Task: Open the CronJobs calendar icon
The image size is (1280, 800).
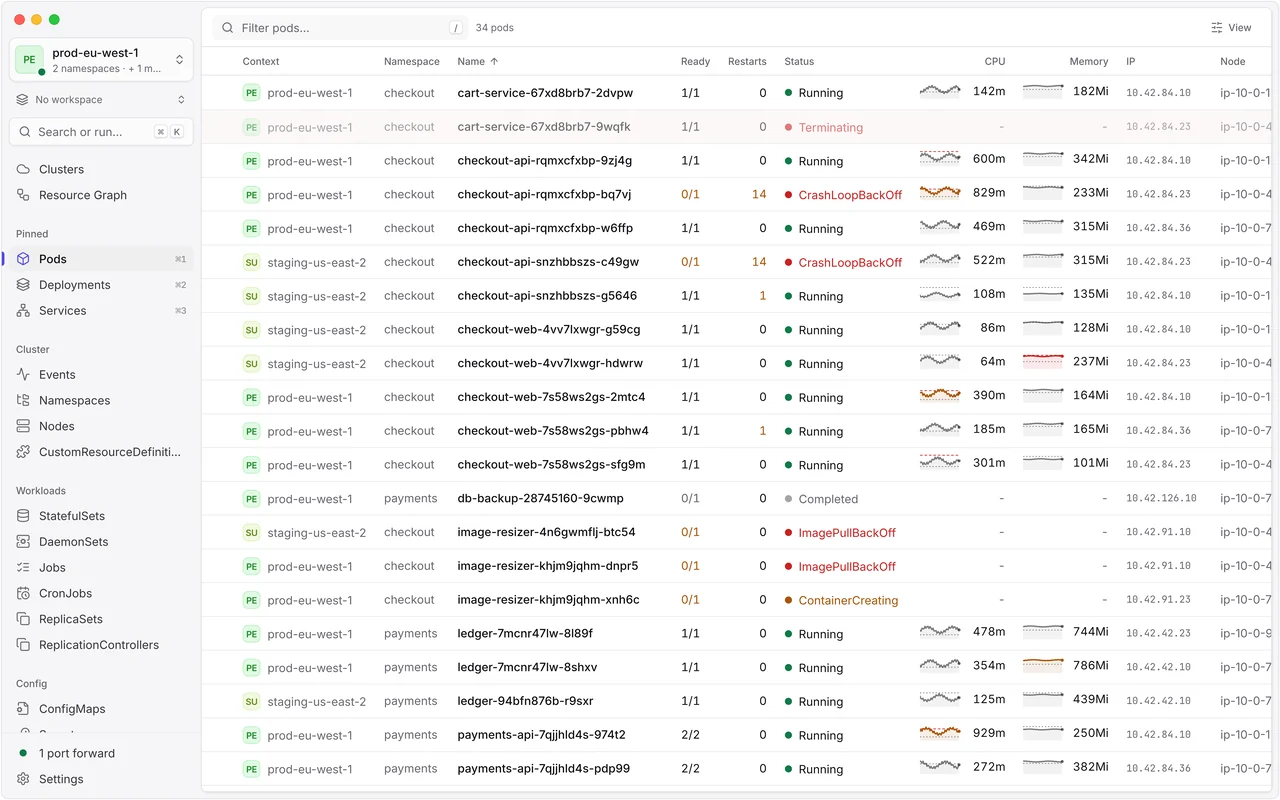Action: pos(23,593)
